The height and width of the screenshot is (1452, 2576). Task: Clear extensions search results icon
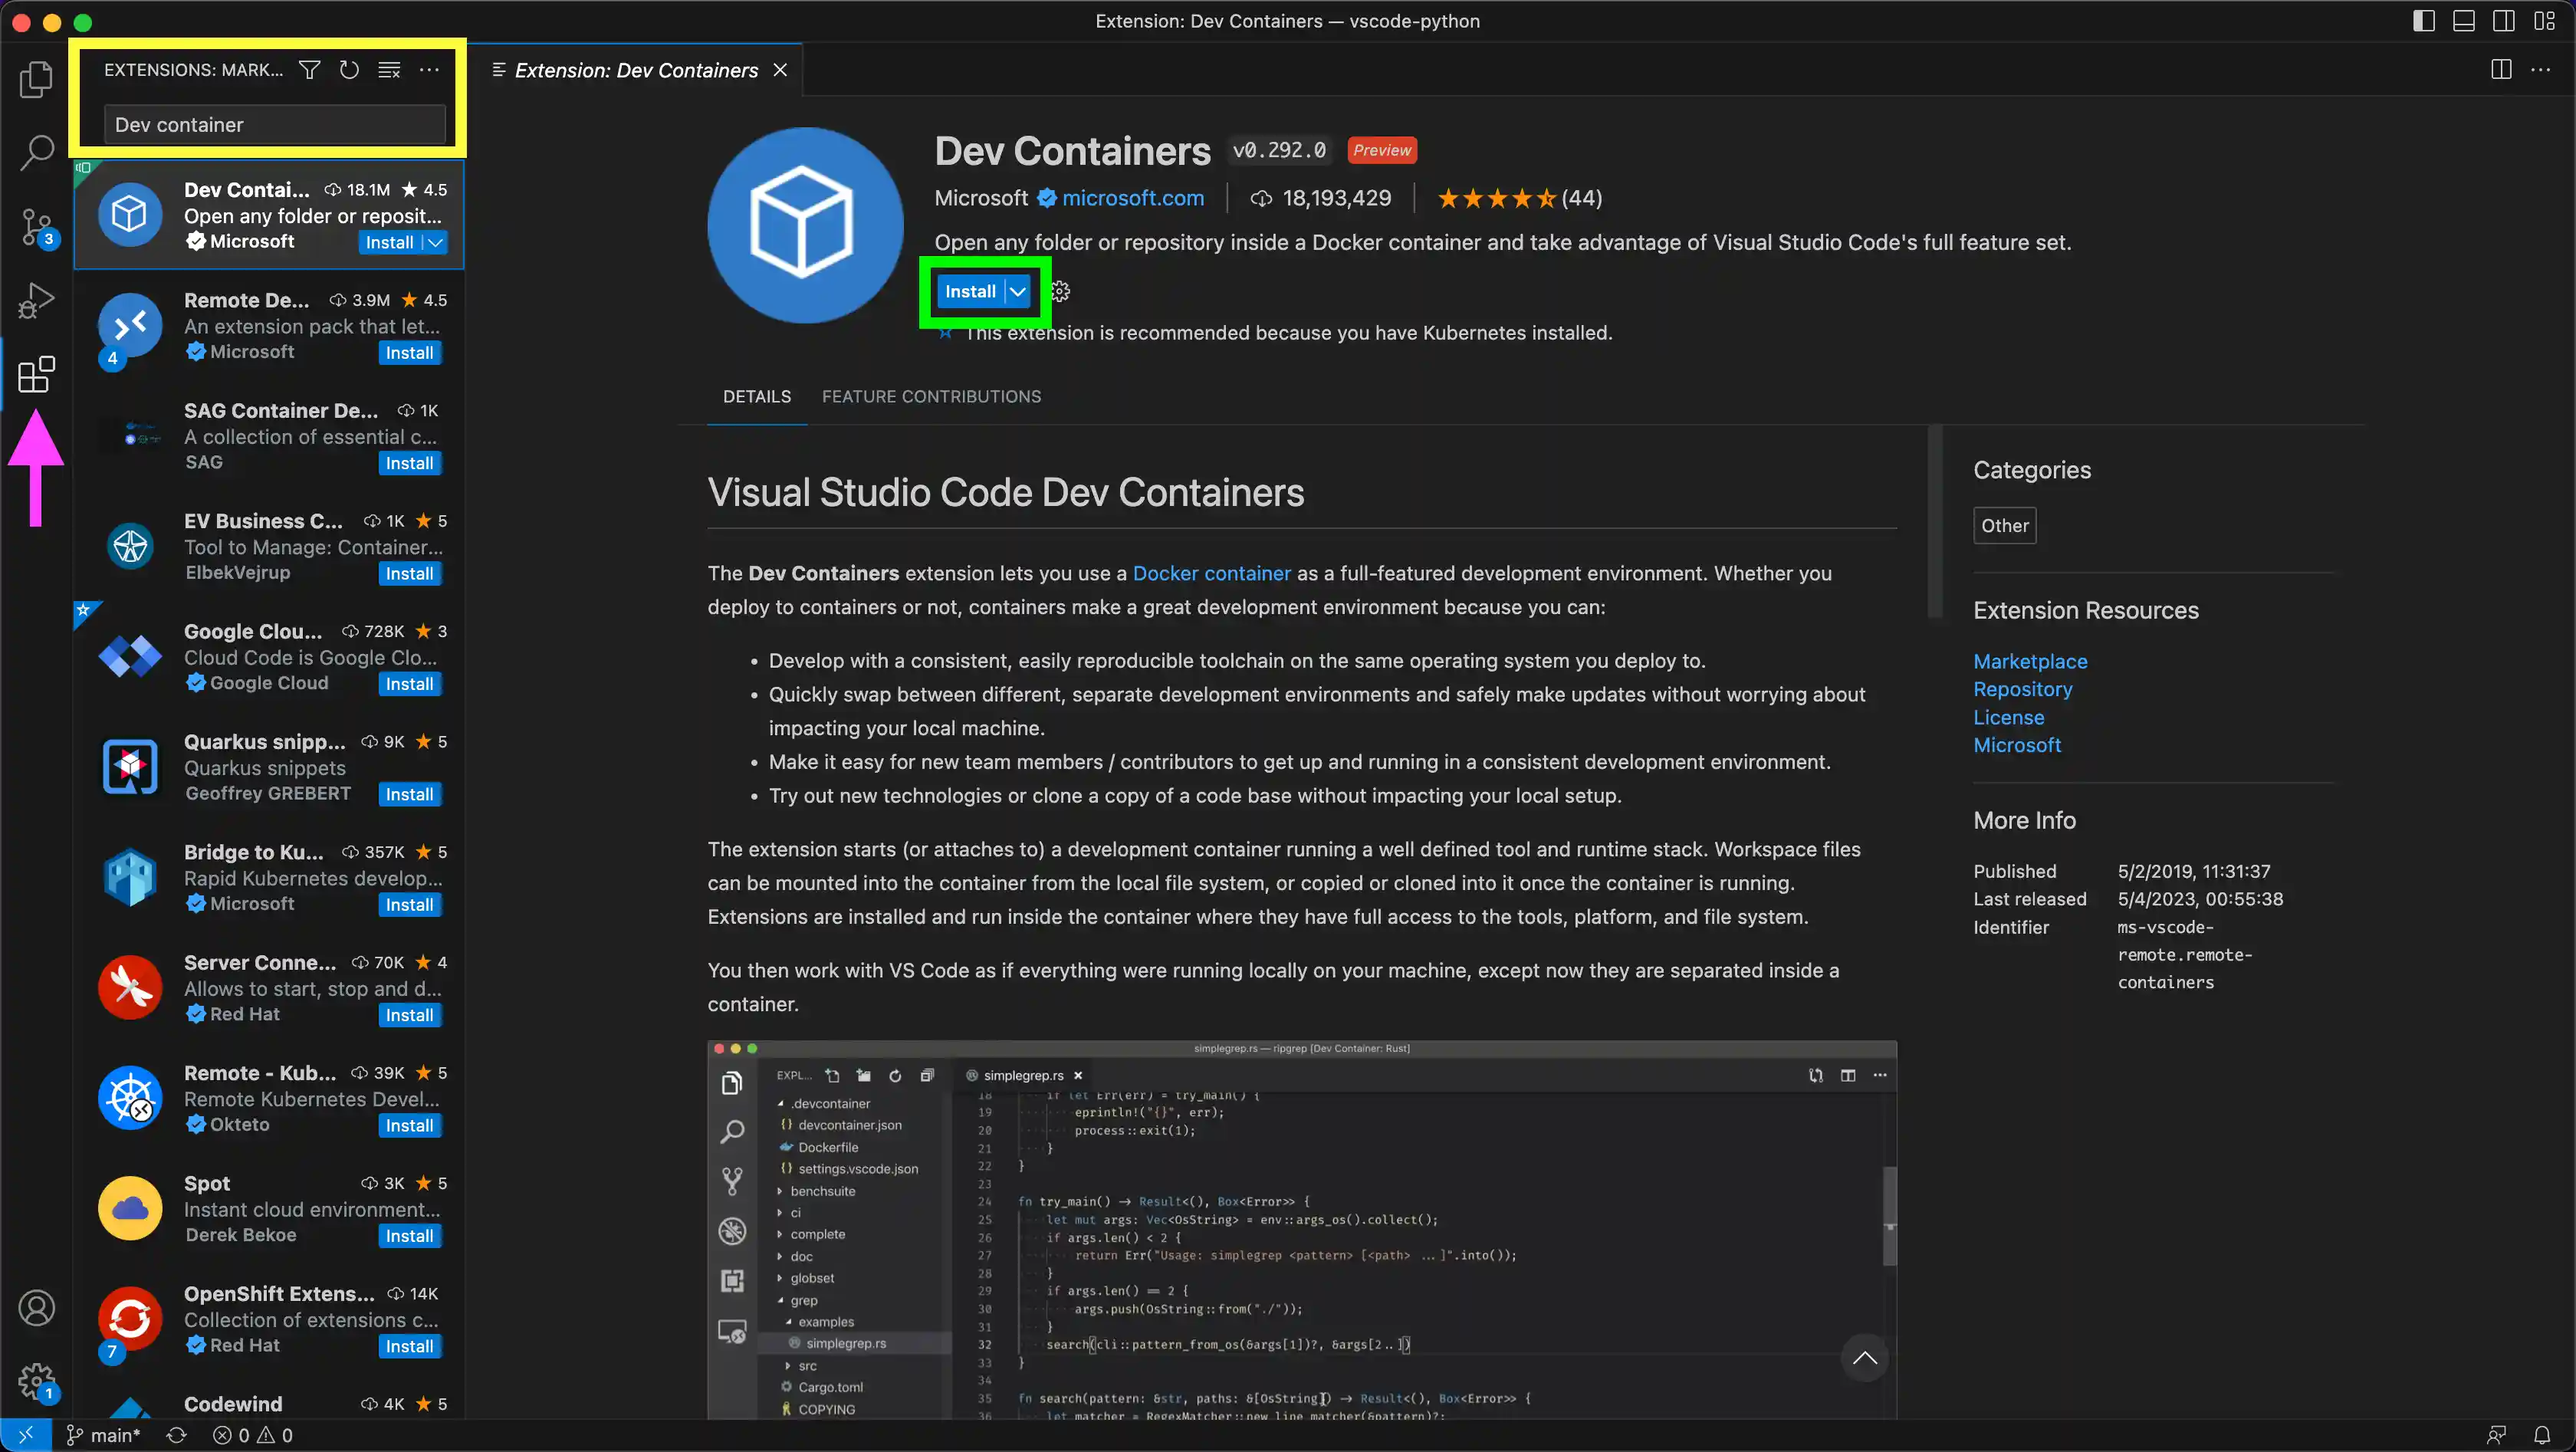(x=389, y=70)
